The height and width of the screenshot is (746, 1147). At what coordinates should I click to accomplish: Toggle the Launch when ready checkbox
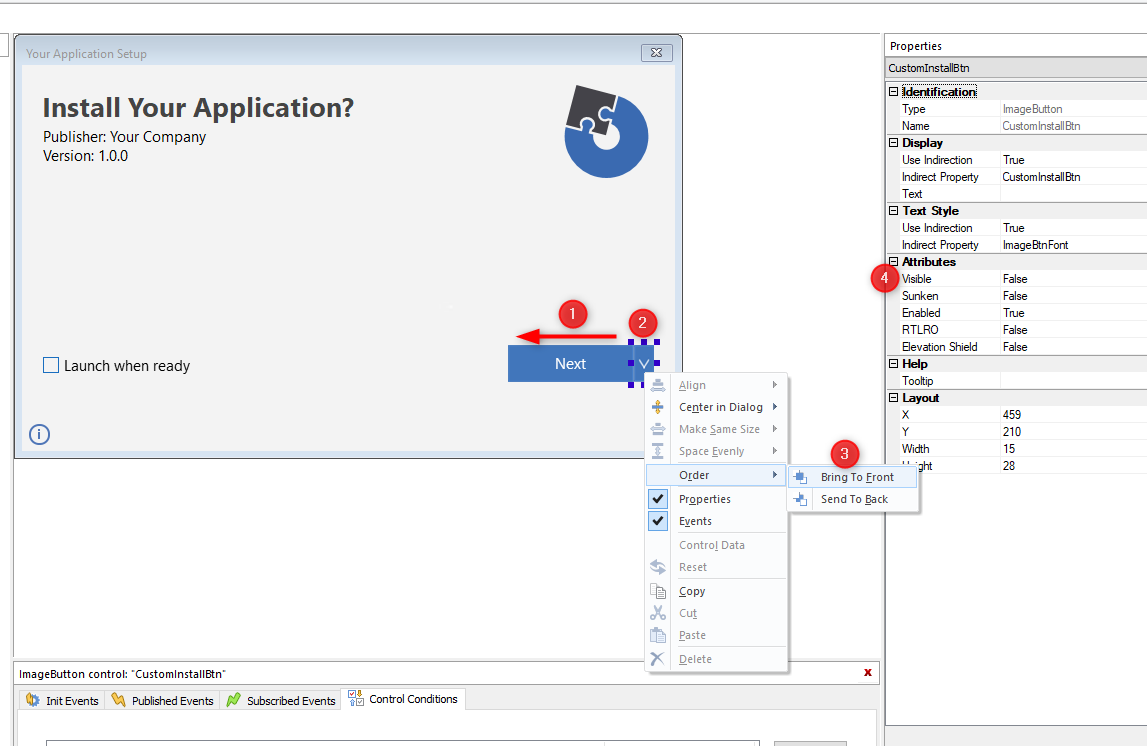pyautogui.click(x=51, y=366)
